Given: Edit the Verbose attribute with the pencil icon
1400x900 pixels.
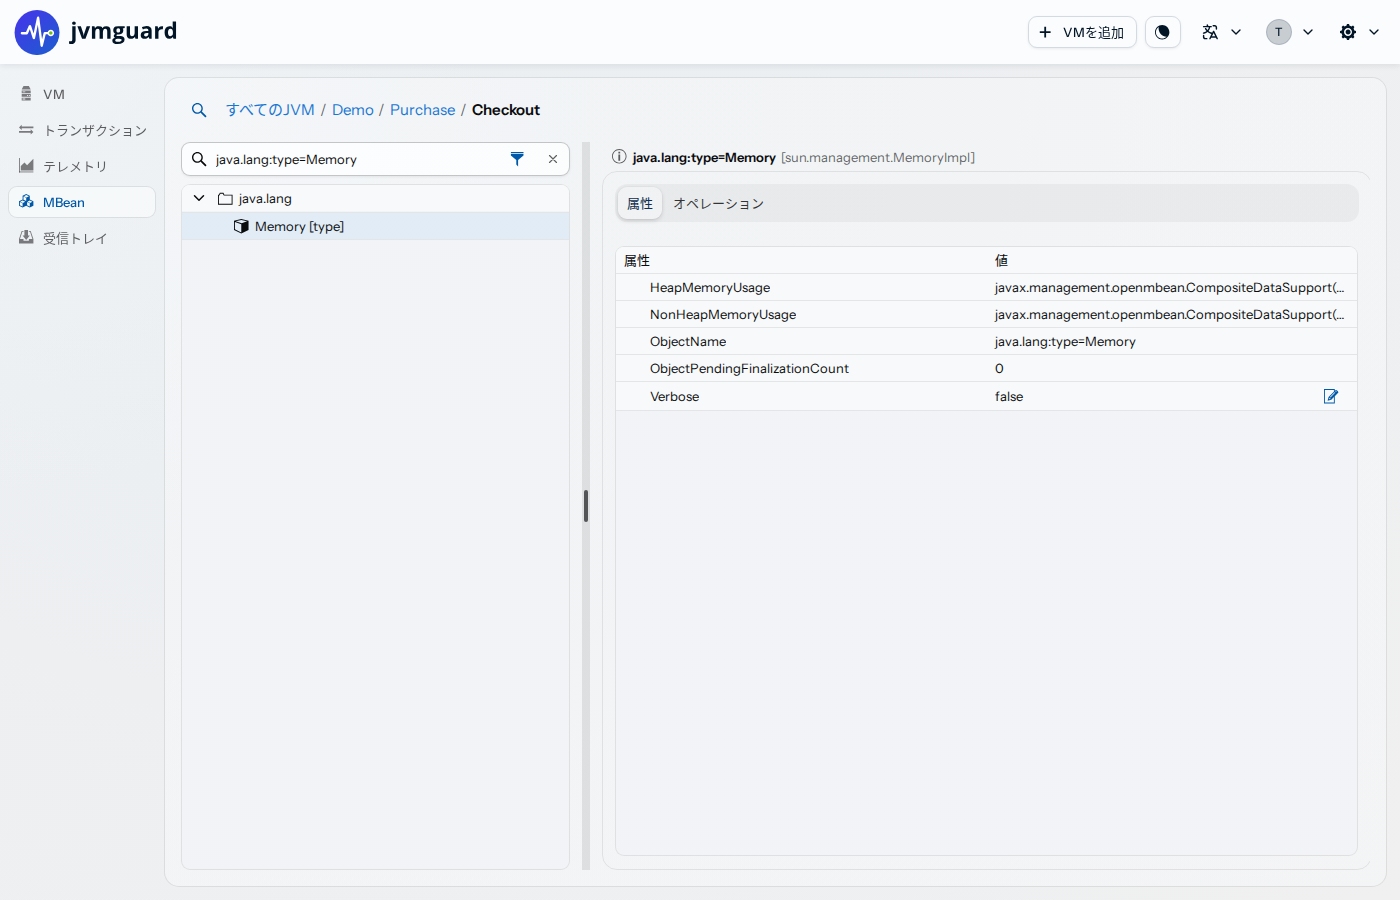Looking at the screenshot, I should point(1331,396).
